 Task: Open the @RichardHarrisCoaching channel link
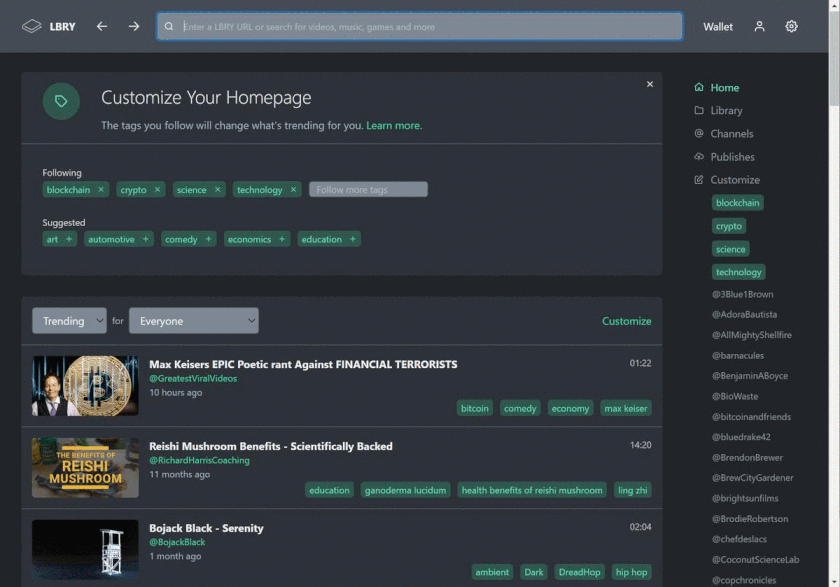(x=199, y=460)
